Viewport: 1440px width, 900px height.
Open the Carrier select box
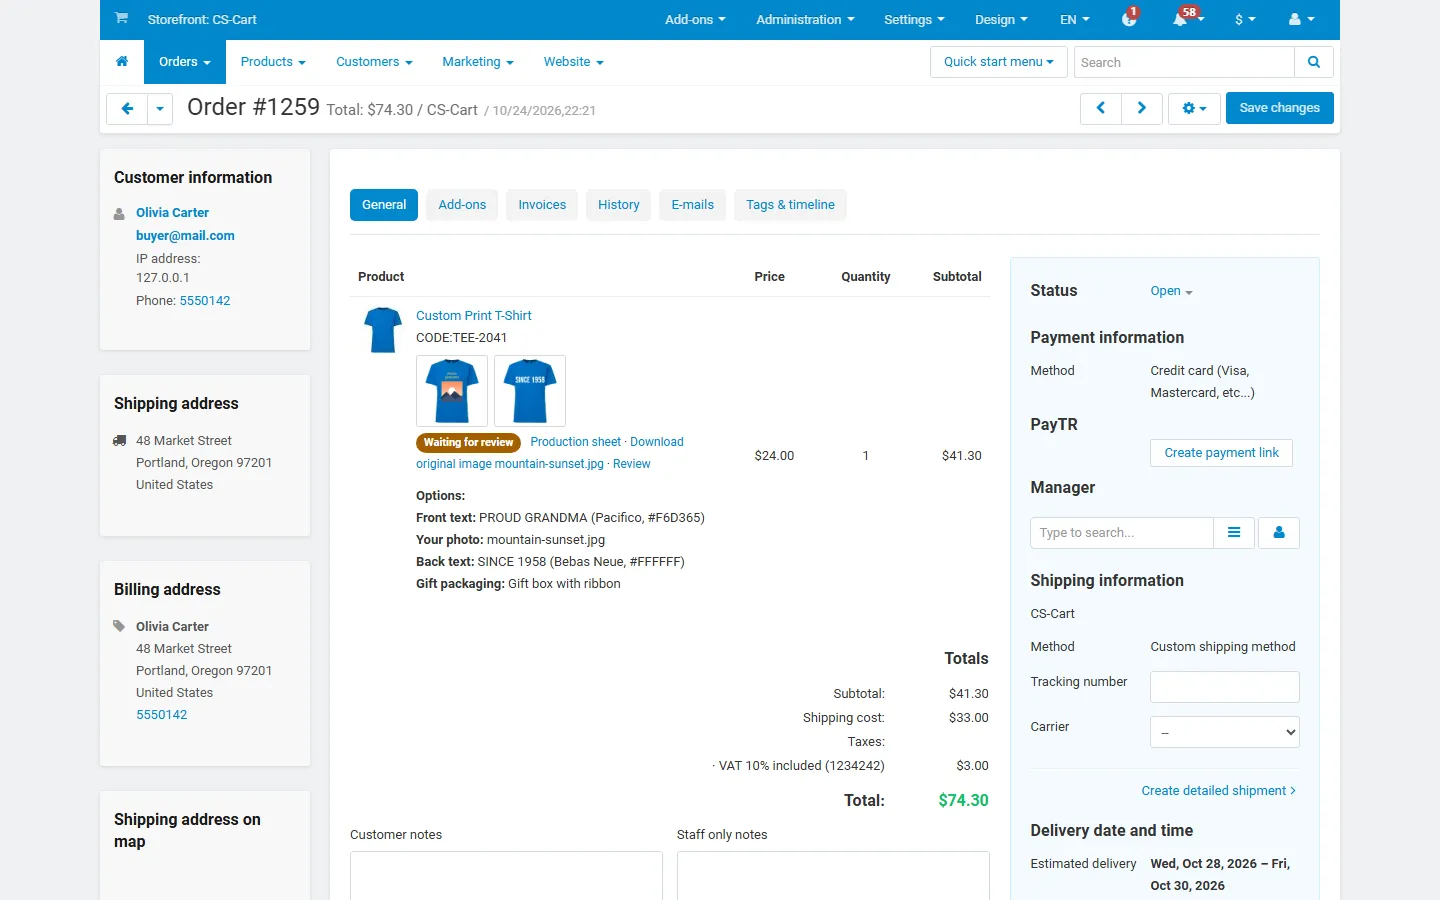[1225, 732]
